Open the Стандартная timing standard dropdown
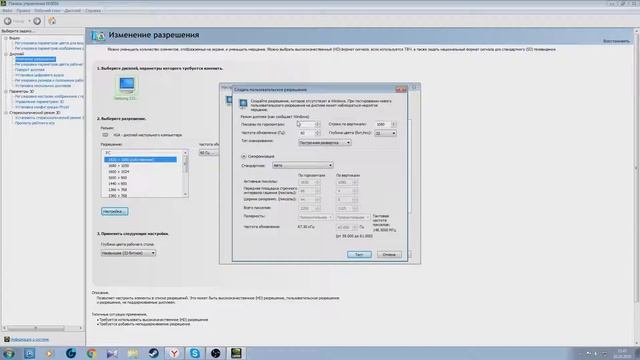Screen dimensions: 640x360 (302, 166)
